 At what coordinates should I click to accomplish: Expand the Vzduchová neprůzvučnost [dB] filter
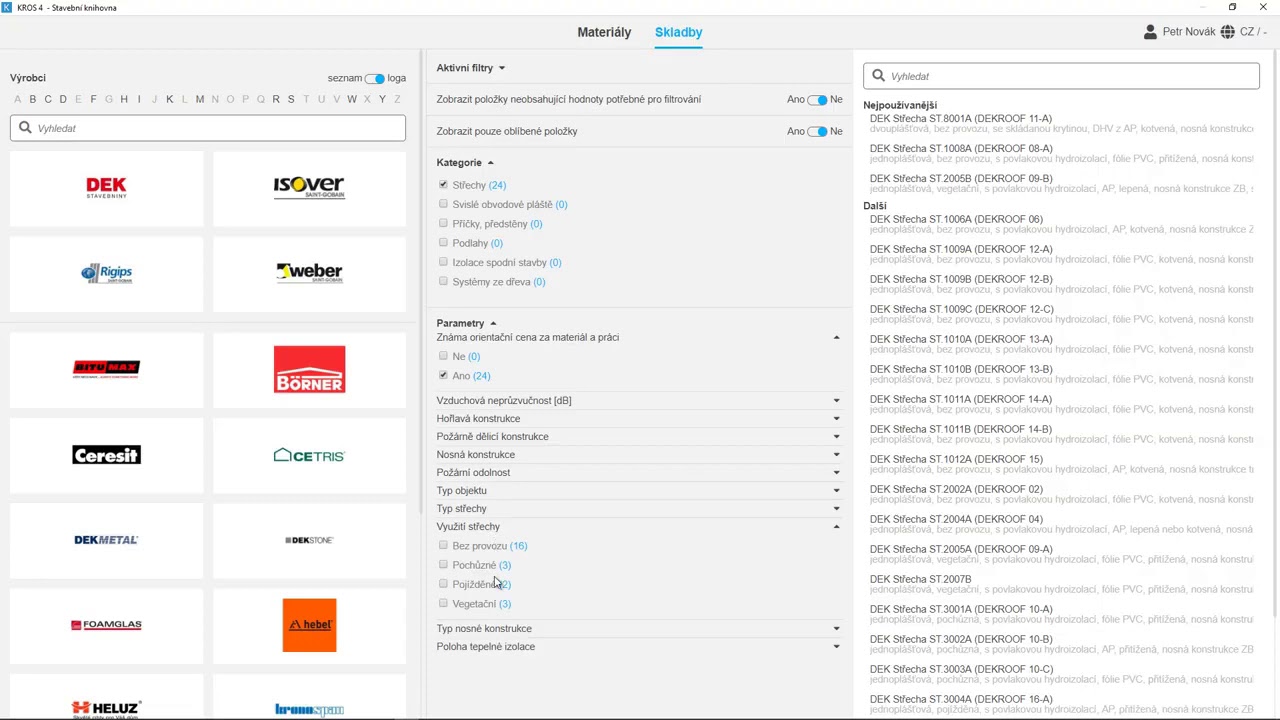click(836, 401)
